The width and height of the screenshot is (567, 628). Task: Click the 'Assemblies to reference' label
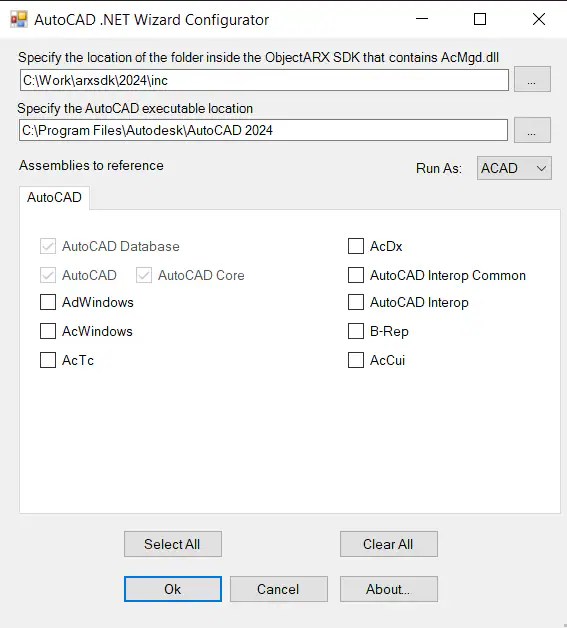[x=91, y=165]
